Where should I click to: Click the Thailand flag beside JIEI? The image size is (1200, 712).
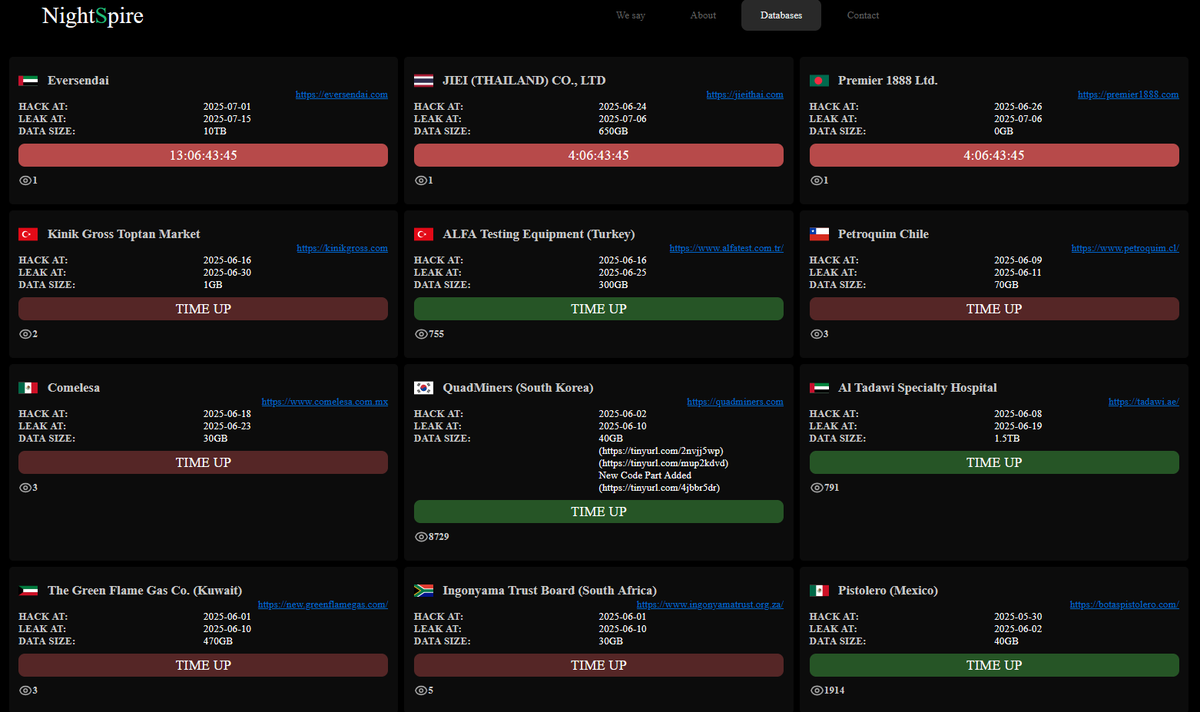[424, 81]
